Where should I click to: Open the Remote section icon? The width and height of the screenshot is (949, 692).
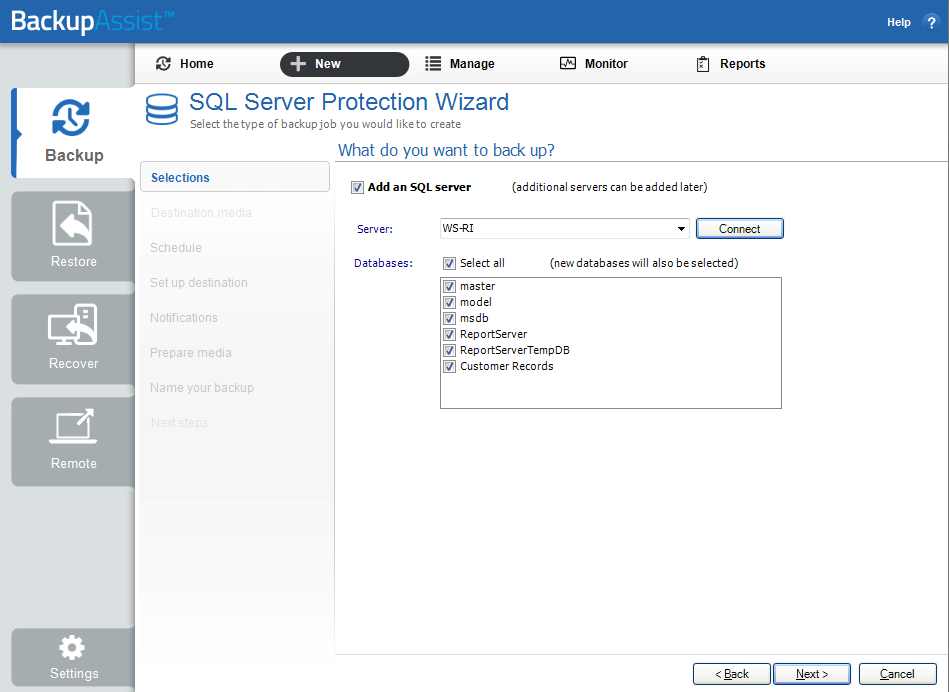pyautogui.click(x=73, y=426)
